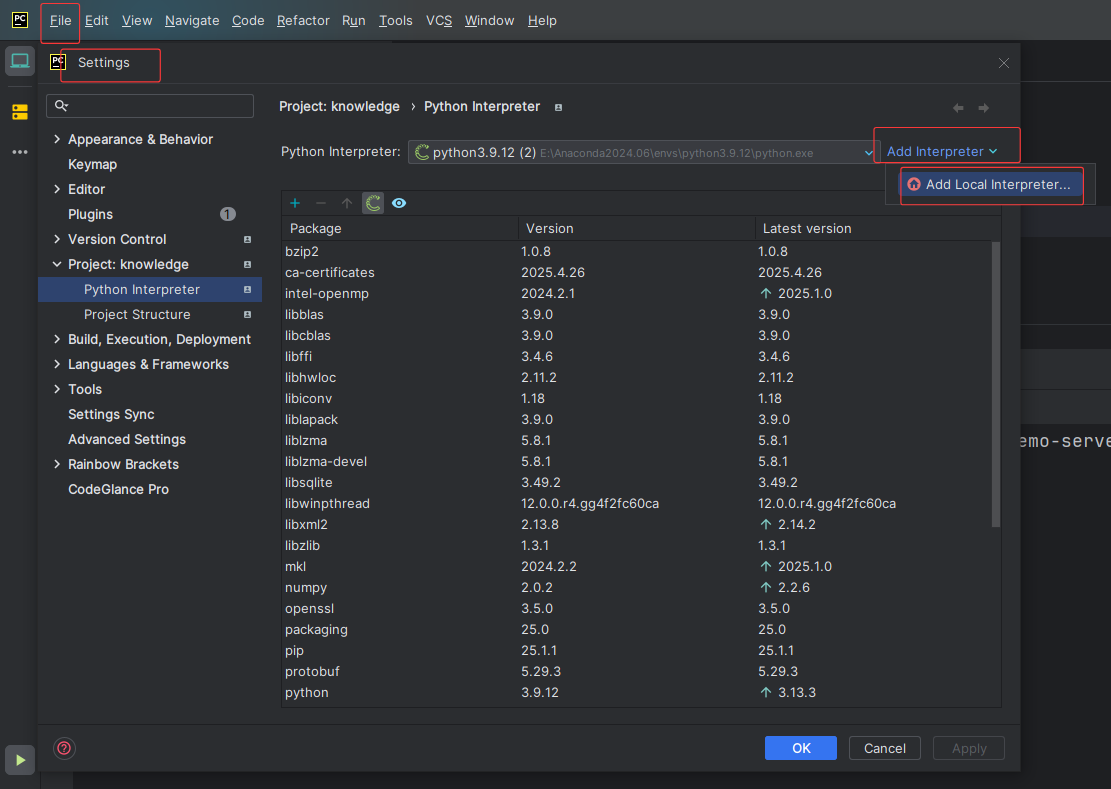Install a new package with the plus icon
This screenshot has width=1111, height=789.
(x=294, y=203)
